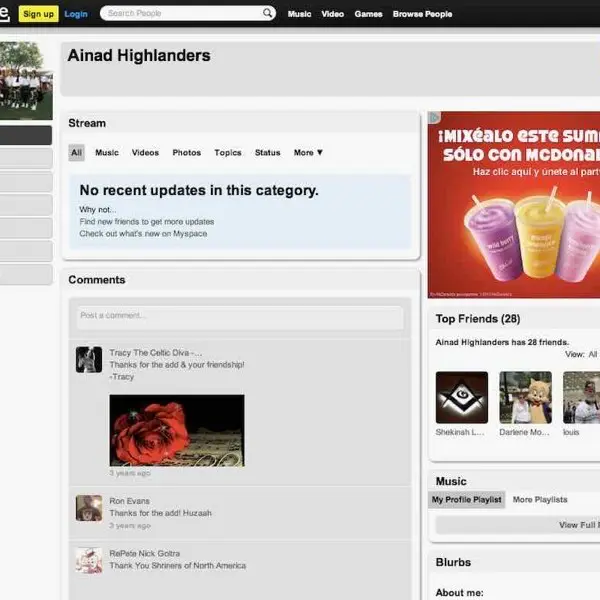The width and height of the screenshot is (600, 600).
Task: Click the yellow Sign up button
Action: coord(38,14)
